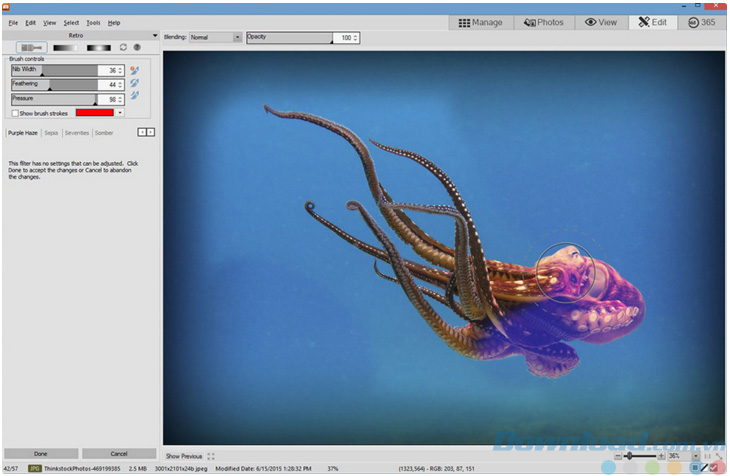Select the edit brush mode icon

(x=32, y=47)
